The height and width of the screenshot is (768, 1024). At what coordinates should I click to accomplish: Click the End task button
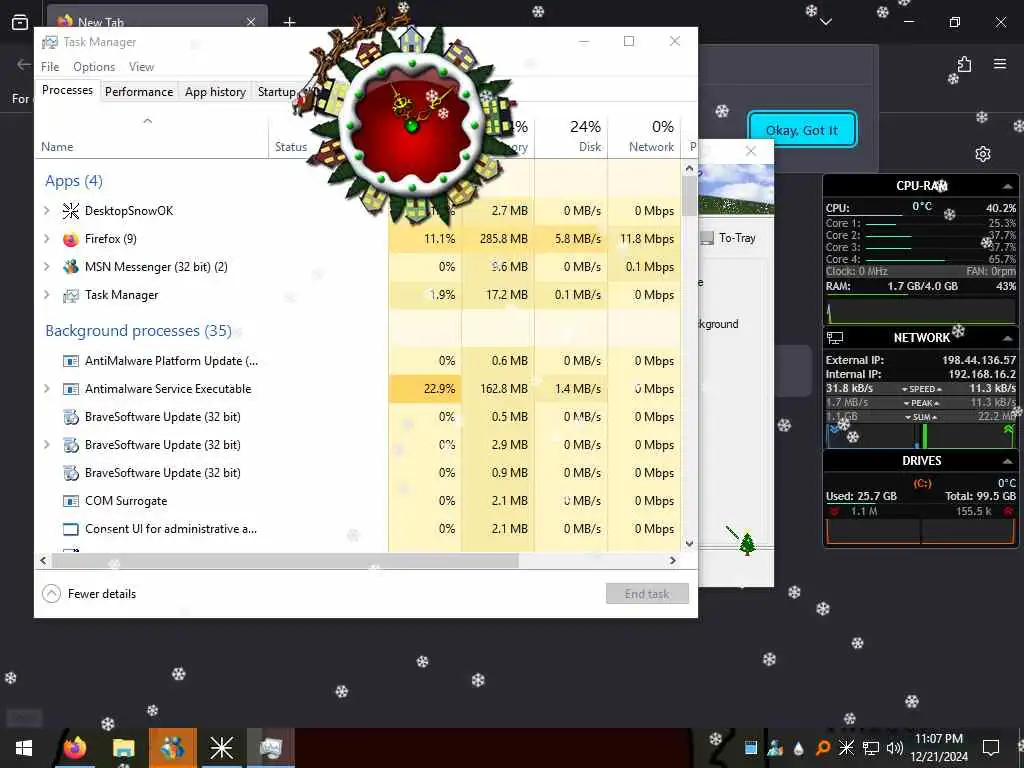point(647,594)
